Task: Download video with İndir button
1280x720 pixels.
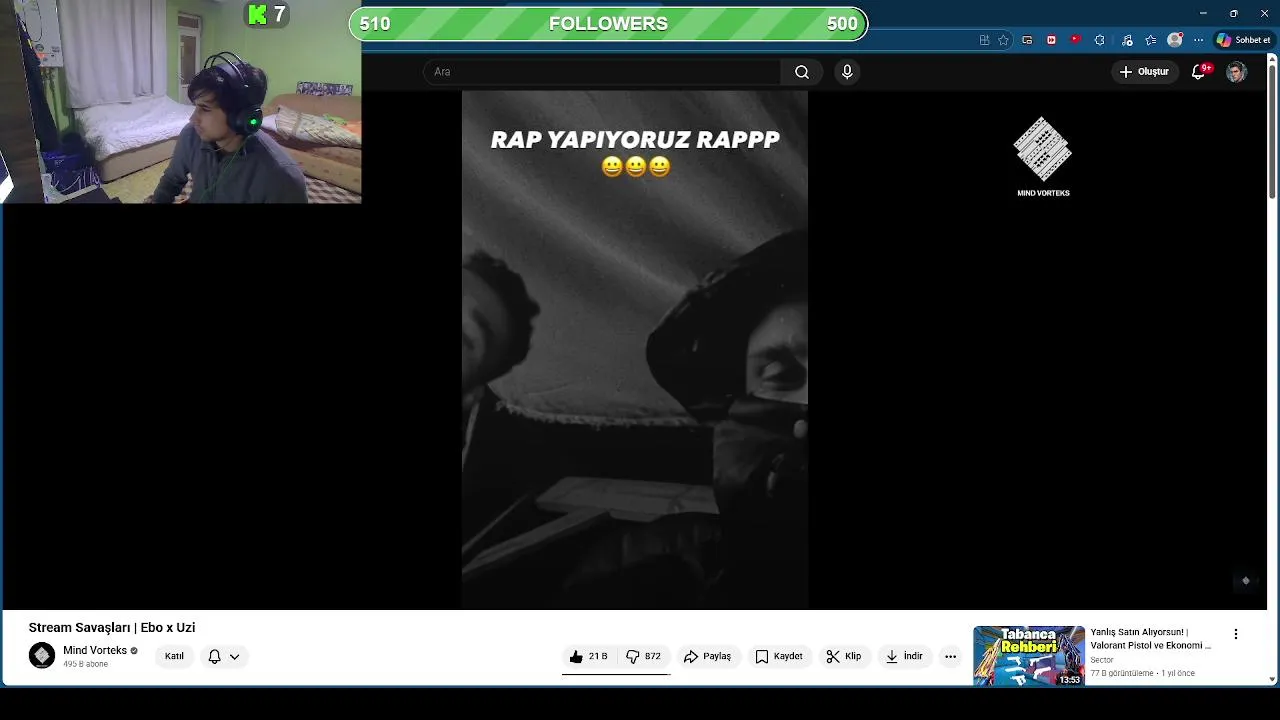Action: click(x=904, y=656)
